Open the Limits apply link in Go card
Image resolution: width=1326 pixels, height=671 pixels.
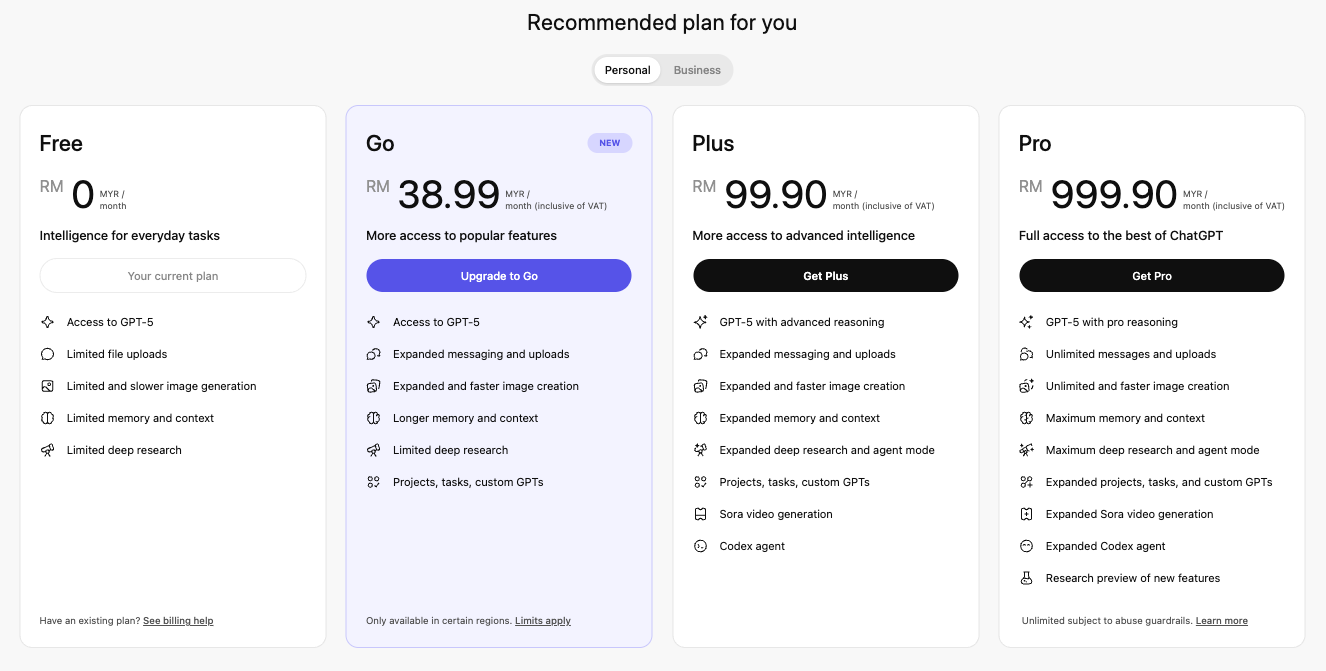543,621
